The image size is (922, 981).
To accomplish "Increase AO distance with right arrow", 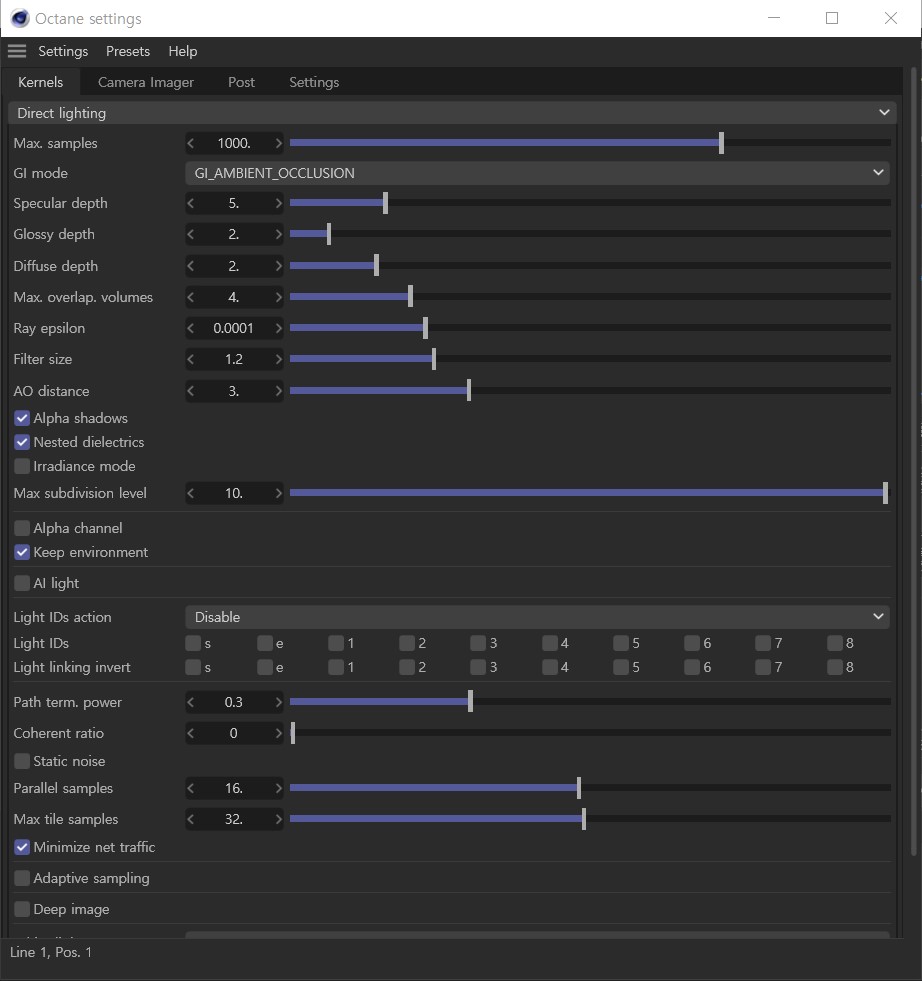I will point(278,391).
